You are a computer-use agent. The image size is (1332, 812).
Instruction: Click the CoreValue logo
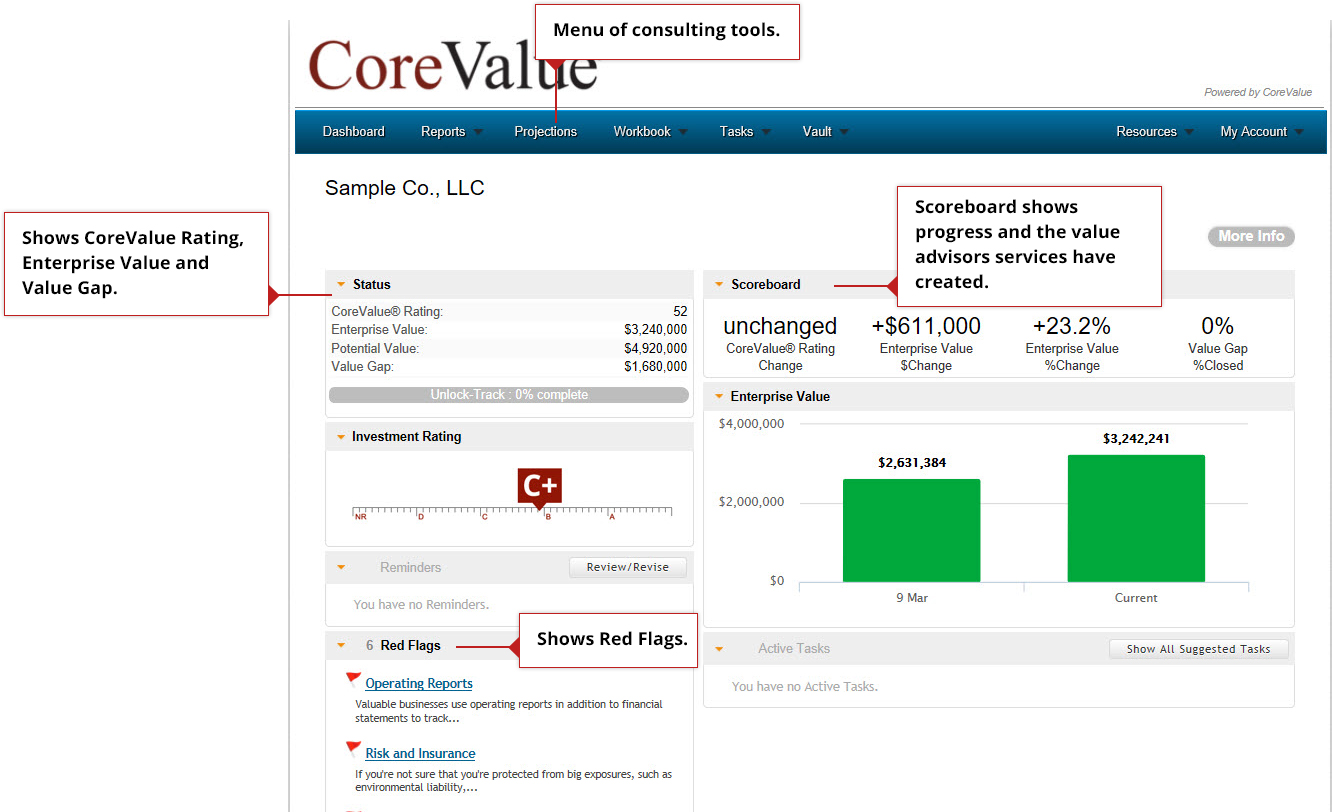(453, 65)
